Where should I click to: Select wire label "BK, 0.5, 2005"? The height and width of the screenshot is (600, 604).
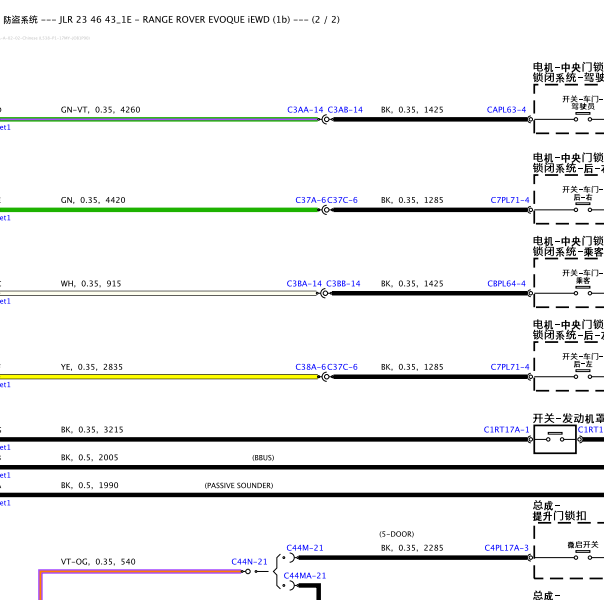tap(89, 458)
